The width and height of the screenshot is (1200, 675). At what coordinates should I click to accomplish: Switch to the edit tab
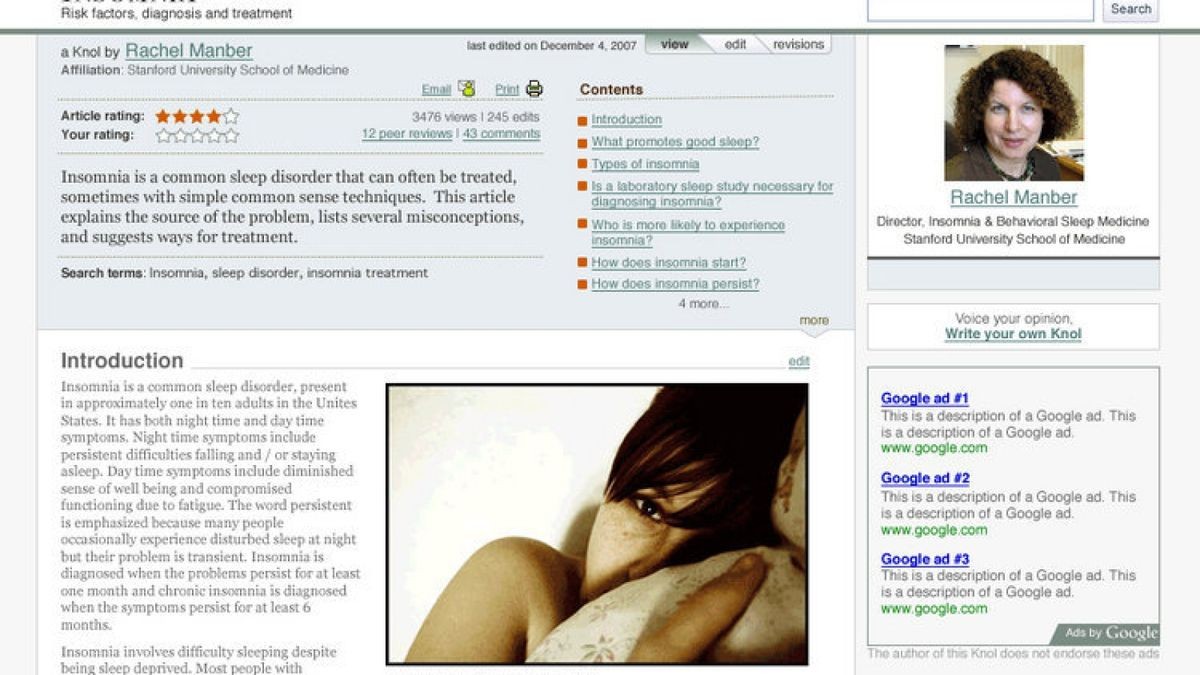[735, 44]
